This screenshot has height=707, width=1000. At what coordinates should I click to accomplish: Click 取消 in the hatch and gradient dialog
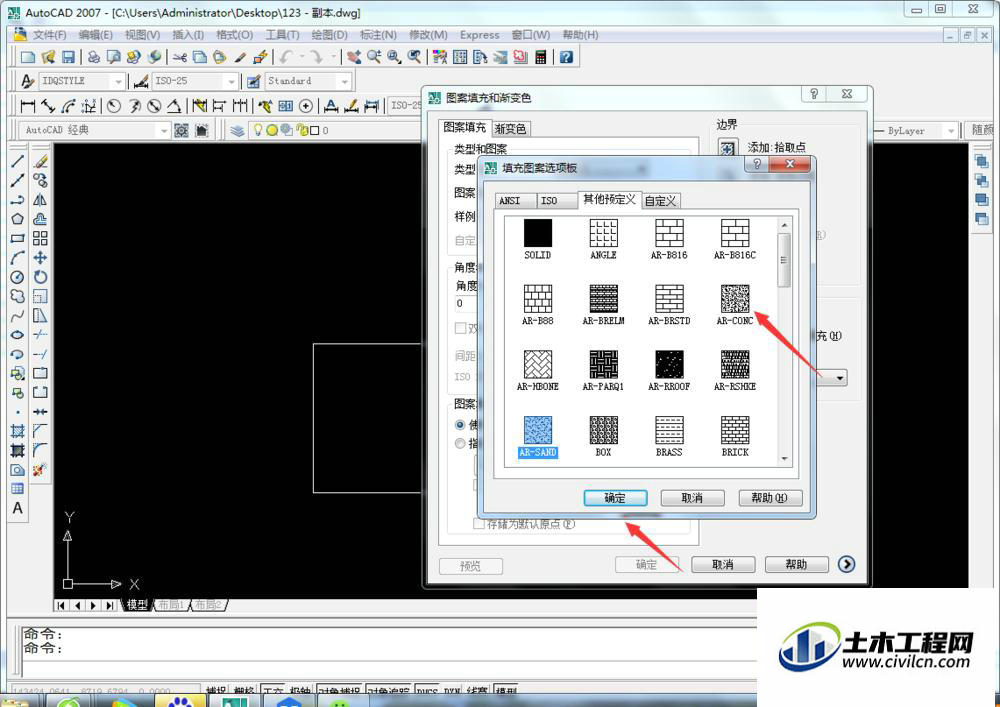723,565
